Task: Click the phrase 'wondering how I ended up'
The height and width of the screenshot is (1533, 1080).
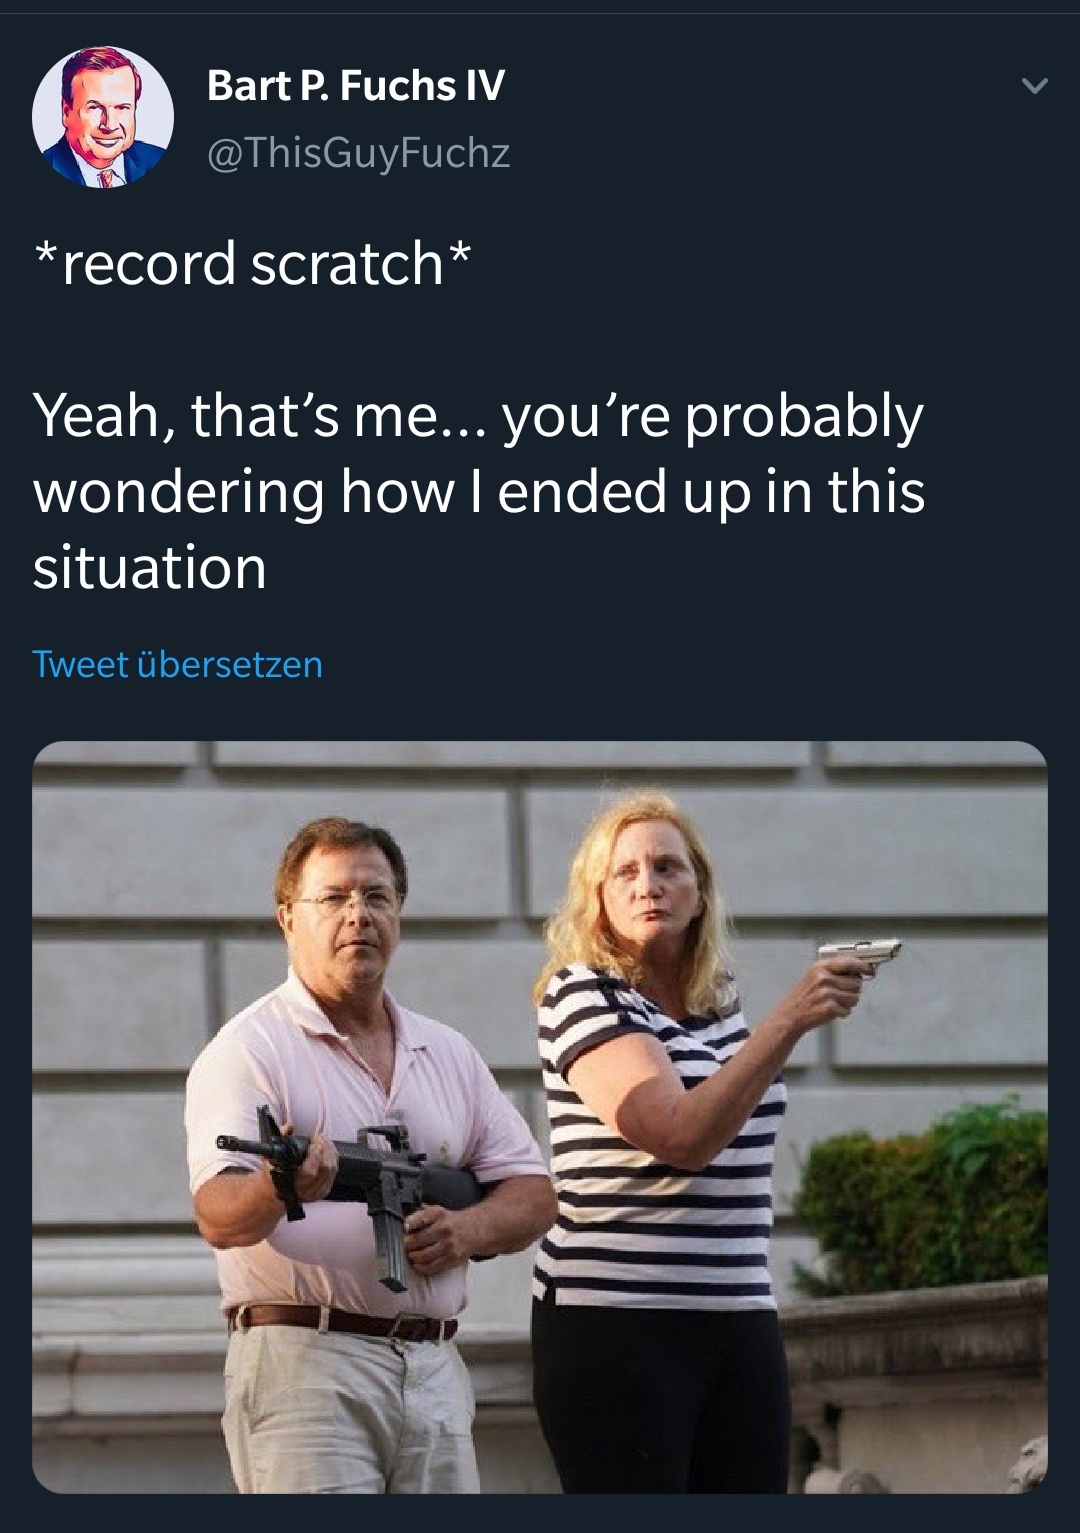Action: coord(392,491)
